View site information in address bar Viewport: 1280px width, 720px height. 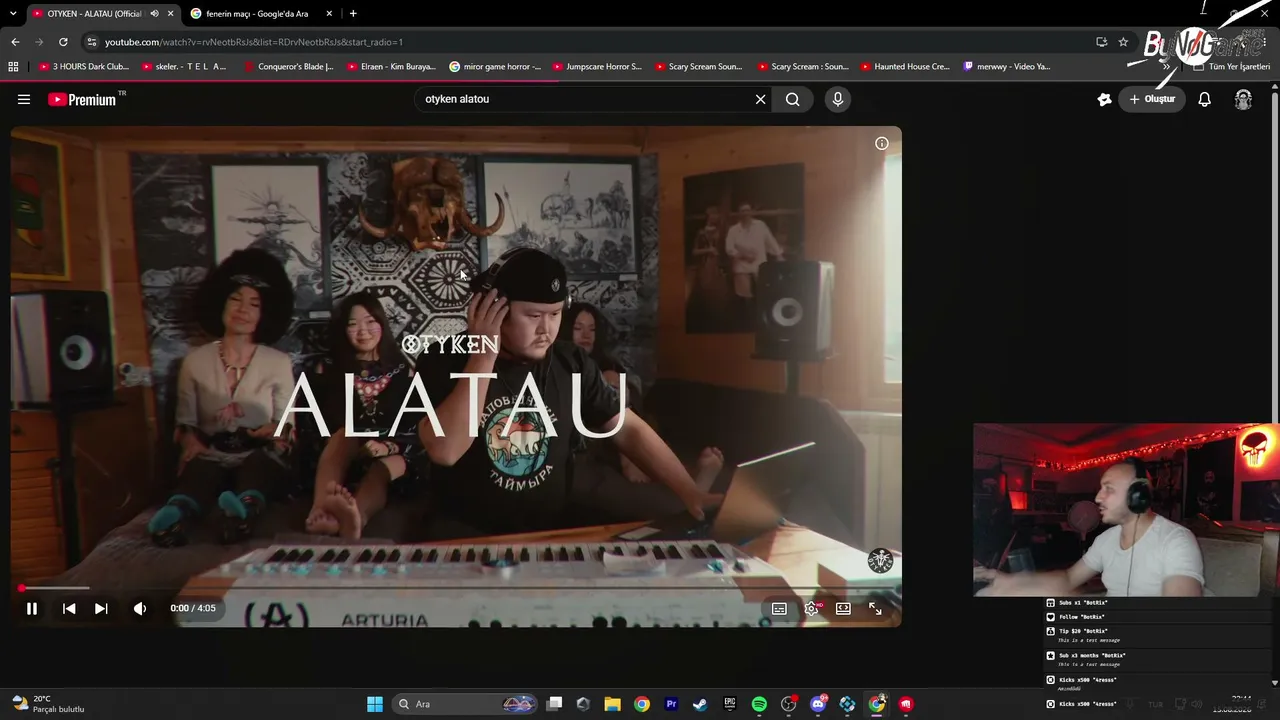[x=92, y=42]
